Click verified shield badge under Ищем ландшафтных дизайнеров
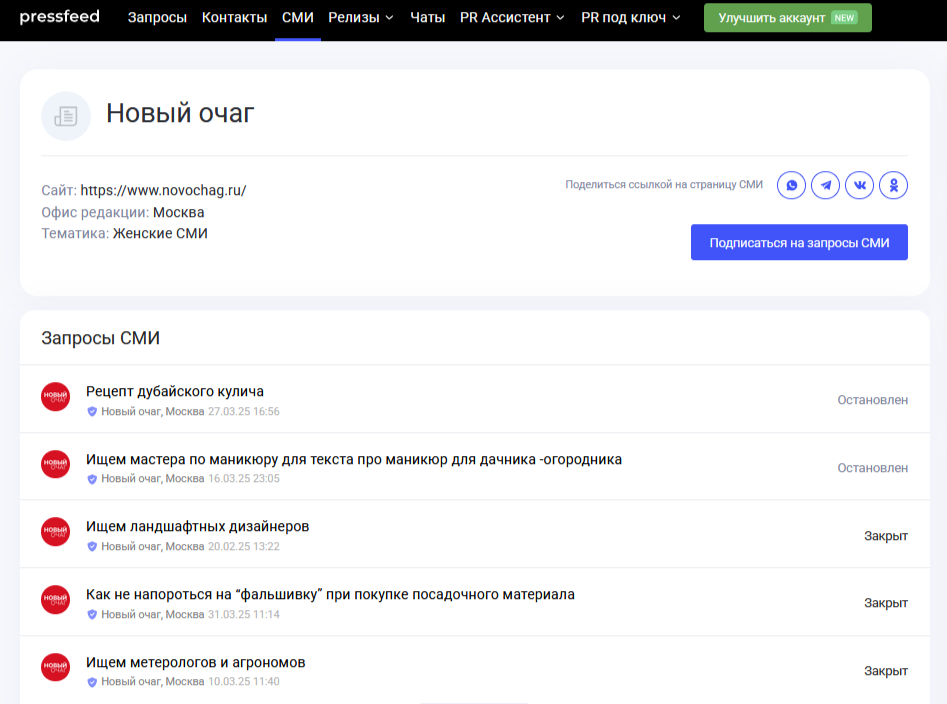The height and width of the screenshot is (704, 947). coord(92,546)
